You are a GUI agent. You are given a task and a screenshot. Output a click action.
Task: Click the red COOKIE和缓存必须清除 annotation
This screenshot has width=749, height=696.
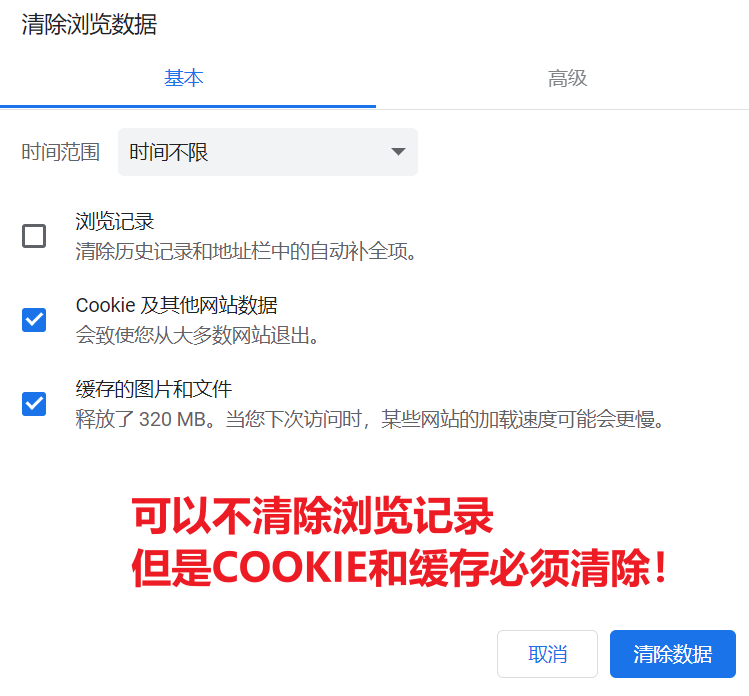click(x=399, y=568)
